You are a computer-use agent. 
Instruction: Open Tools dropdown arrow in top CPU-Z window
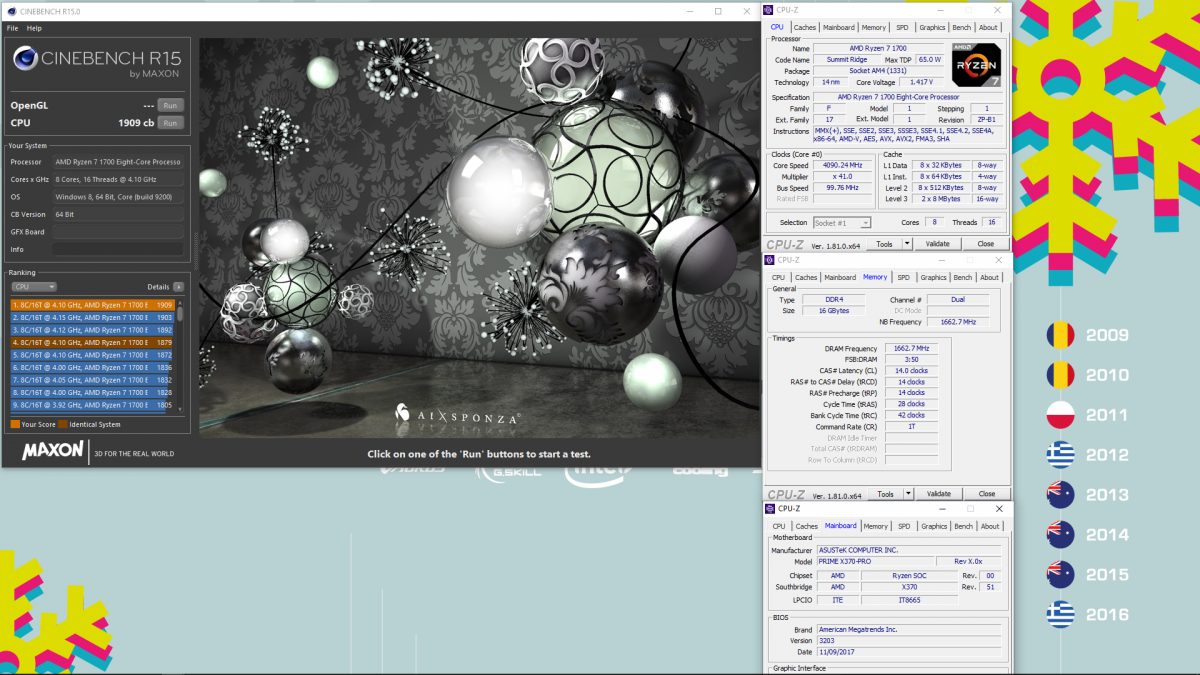[x=907, y=244]
